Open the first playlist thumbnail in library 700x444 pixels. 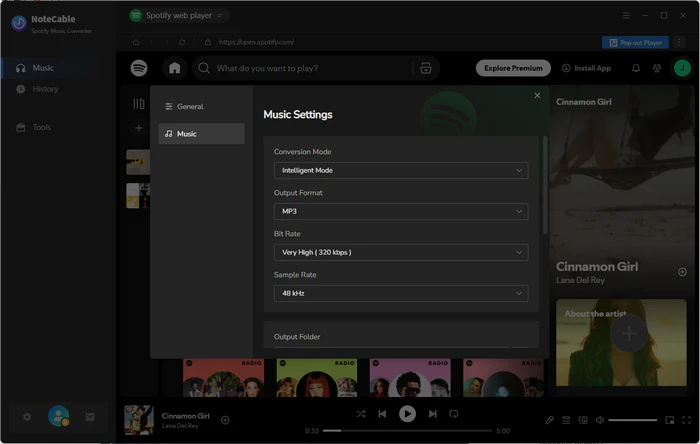click(x=138, y=162)
